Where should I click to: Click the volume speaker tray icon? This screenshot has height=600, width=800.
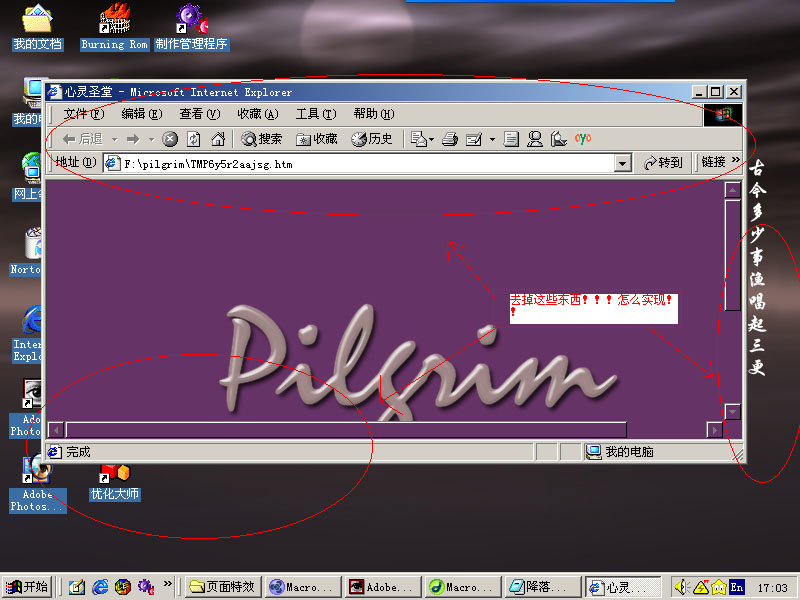680,587
